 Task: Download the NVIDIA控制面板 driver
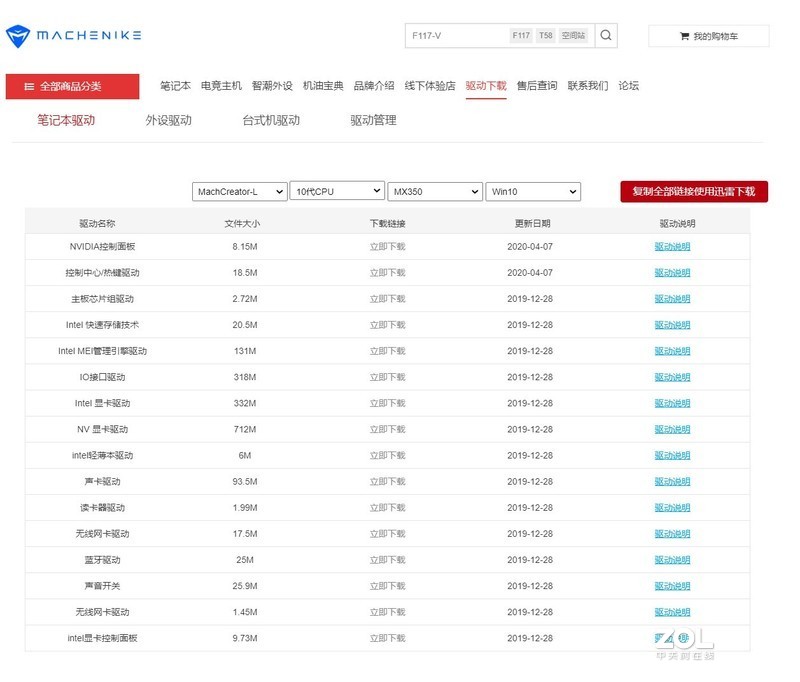click(x=387, y=246)
